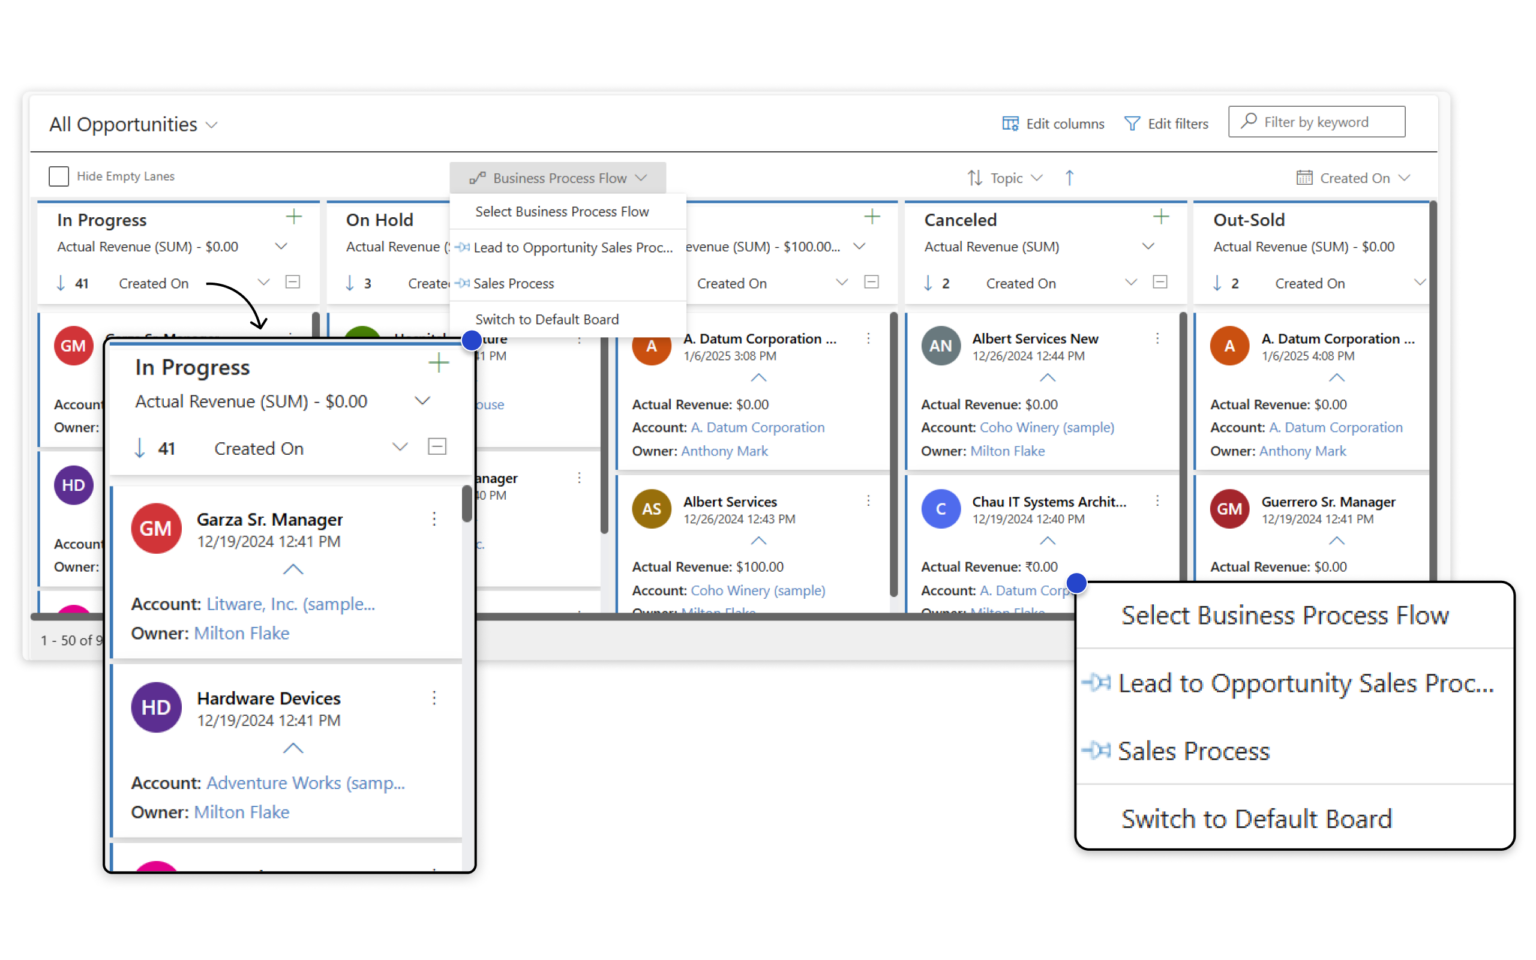Open Edit columns in the board toolbar
Viewport: 1536px width, 960px height.
(1053, 124)
